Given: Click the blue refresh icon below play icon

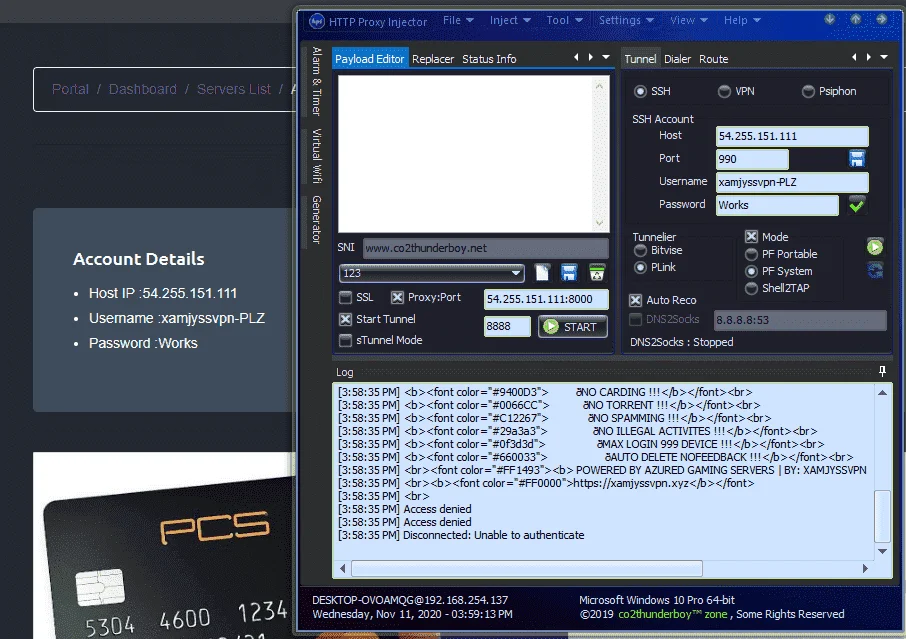Looking at the screenshot, I should (875, 270).
